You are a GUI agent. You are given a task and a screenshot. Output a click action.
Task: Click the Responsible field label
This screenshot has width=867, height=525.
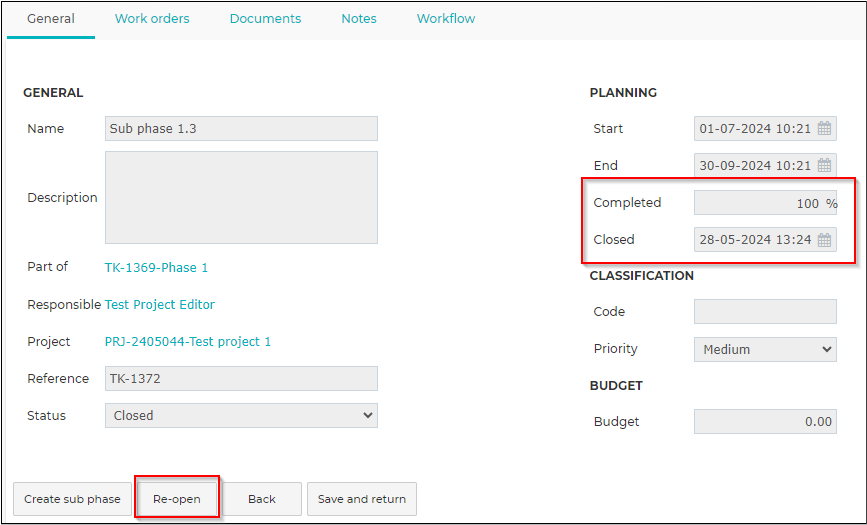click(x=64, y=305)
